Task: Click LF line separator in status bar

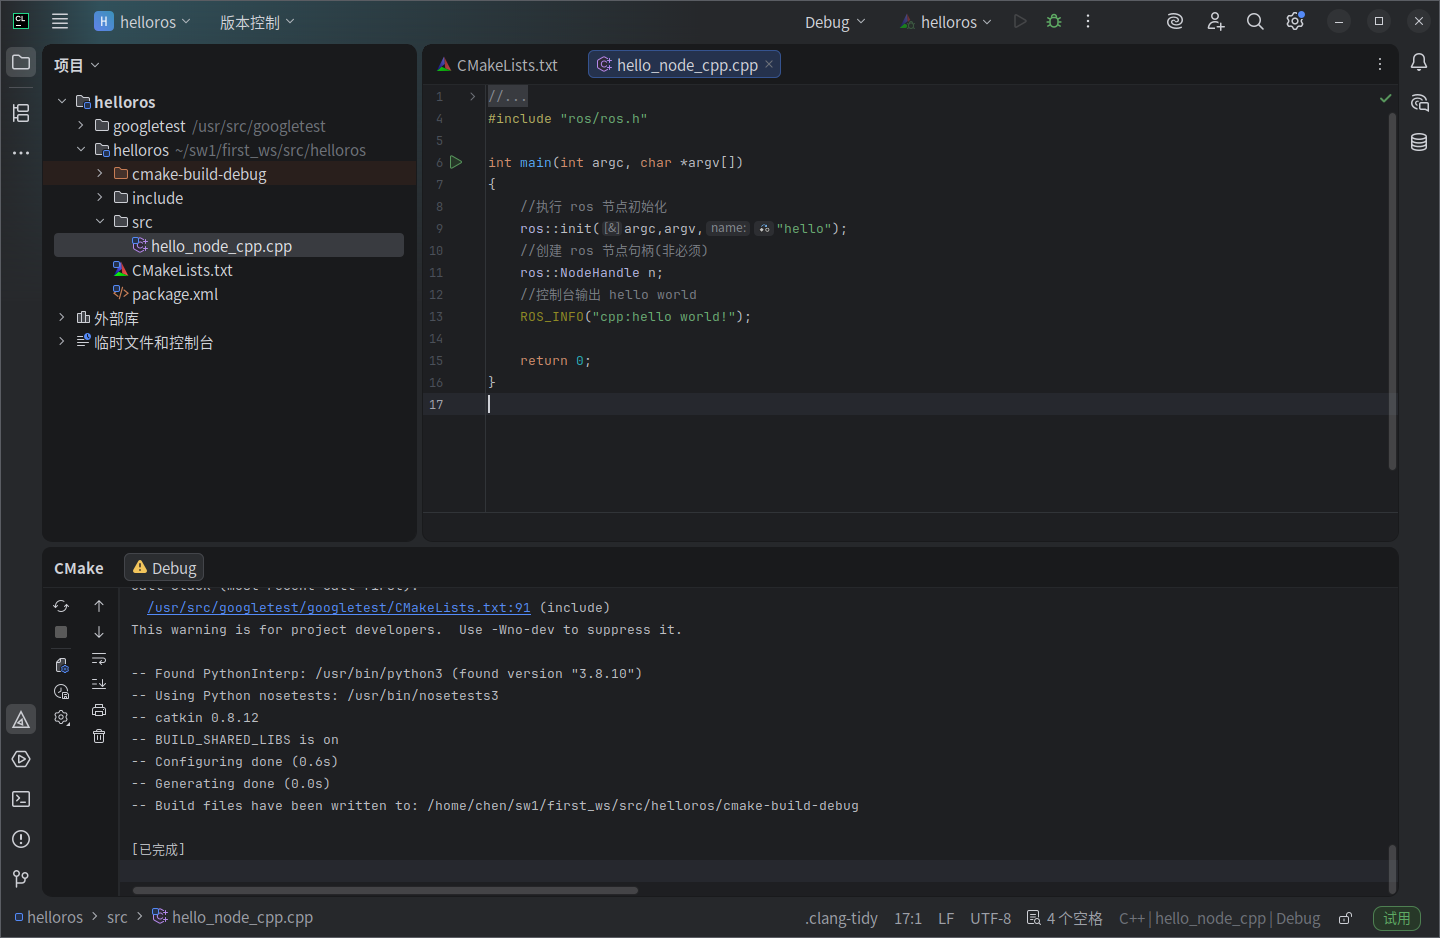Action: click(x=946, y=918)
